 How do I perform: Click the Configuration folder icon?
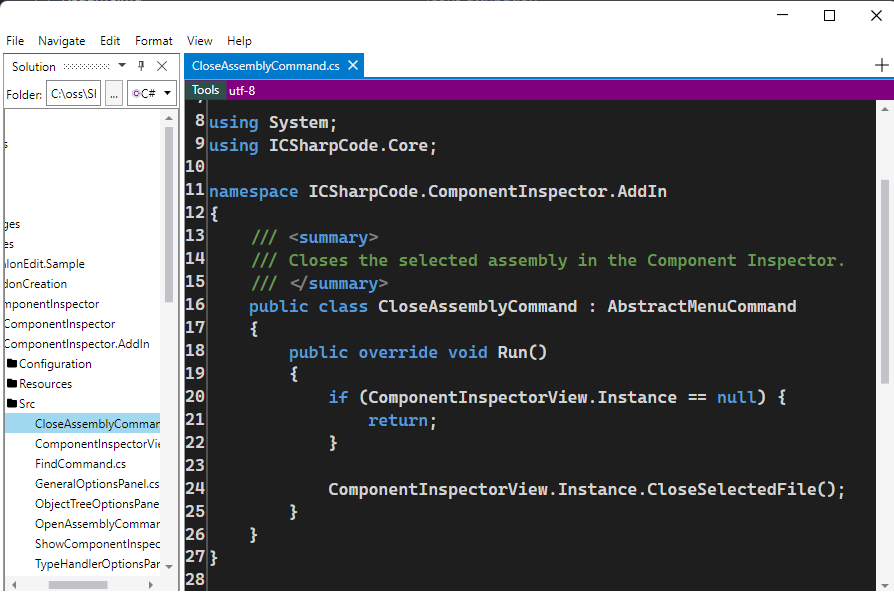point(11,363)
